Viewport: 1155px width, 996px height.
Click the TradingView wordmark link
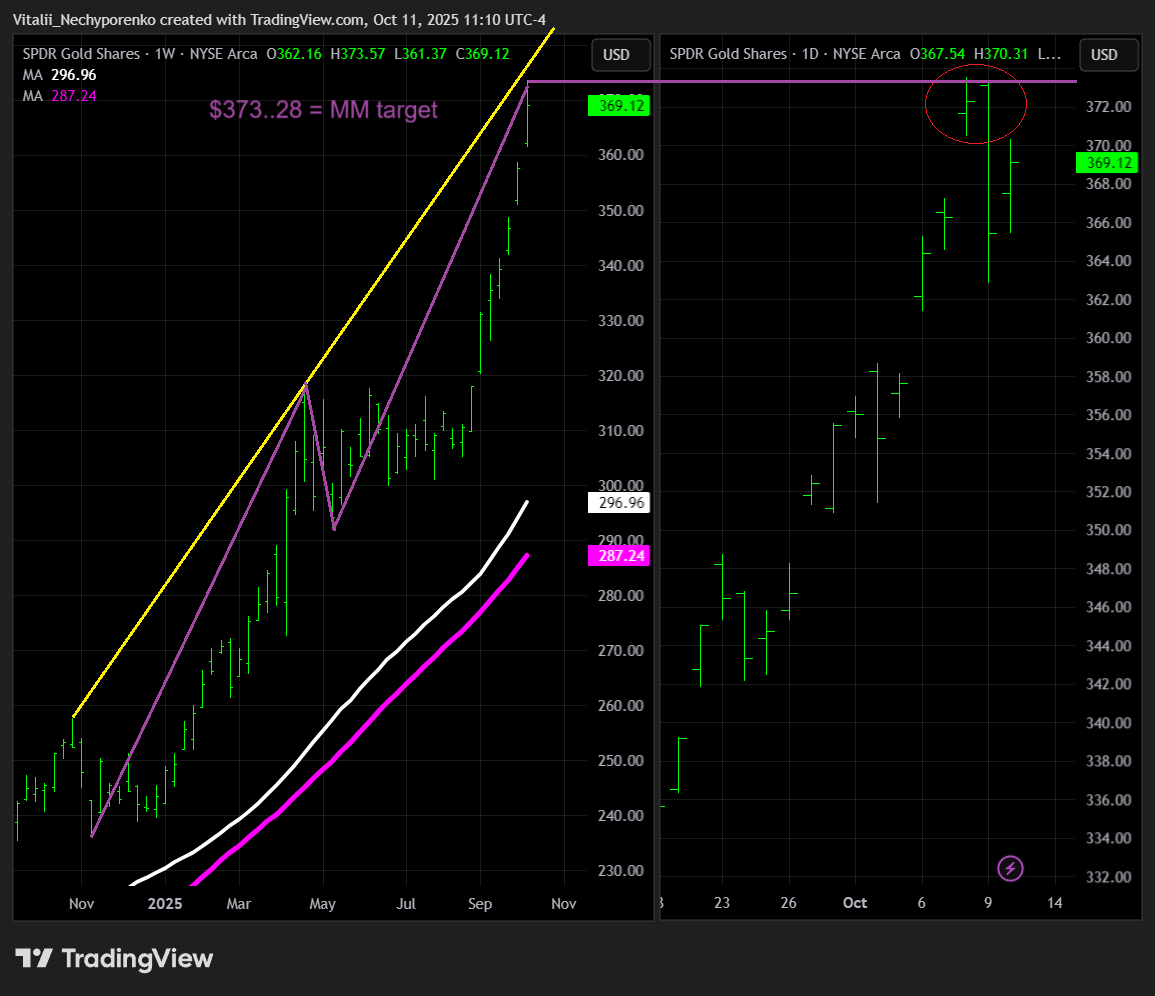[137, 958]
